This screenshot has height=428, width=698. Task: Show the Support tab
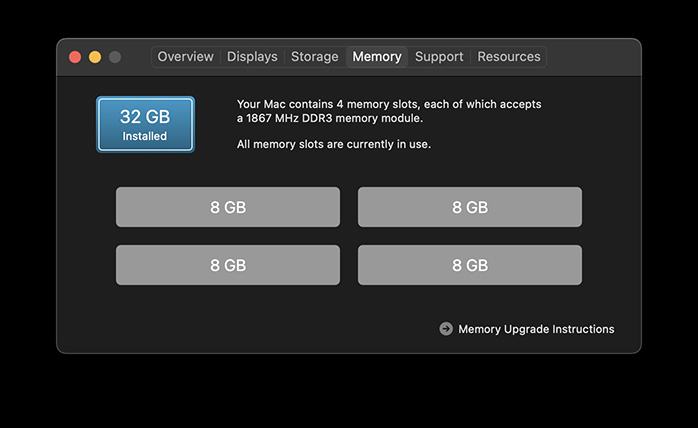coord(439,57)
